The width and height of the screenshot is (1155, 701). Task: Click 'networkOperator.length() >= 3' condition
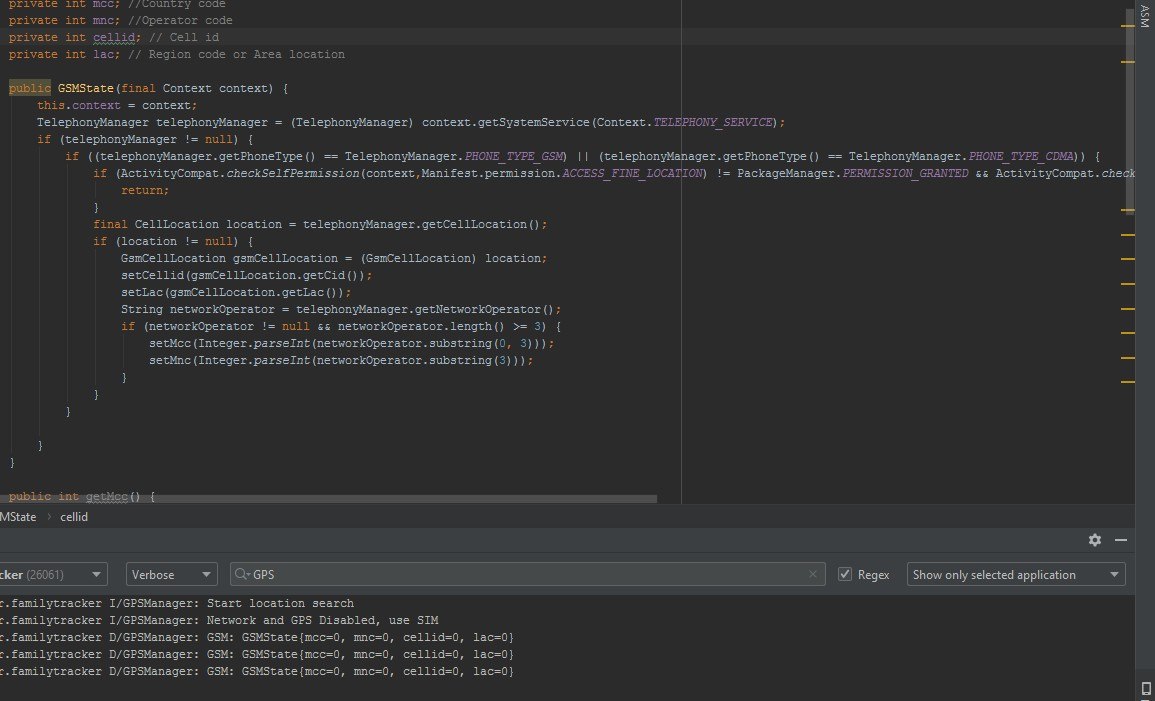[440, 326]
